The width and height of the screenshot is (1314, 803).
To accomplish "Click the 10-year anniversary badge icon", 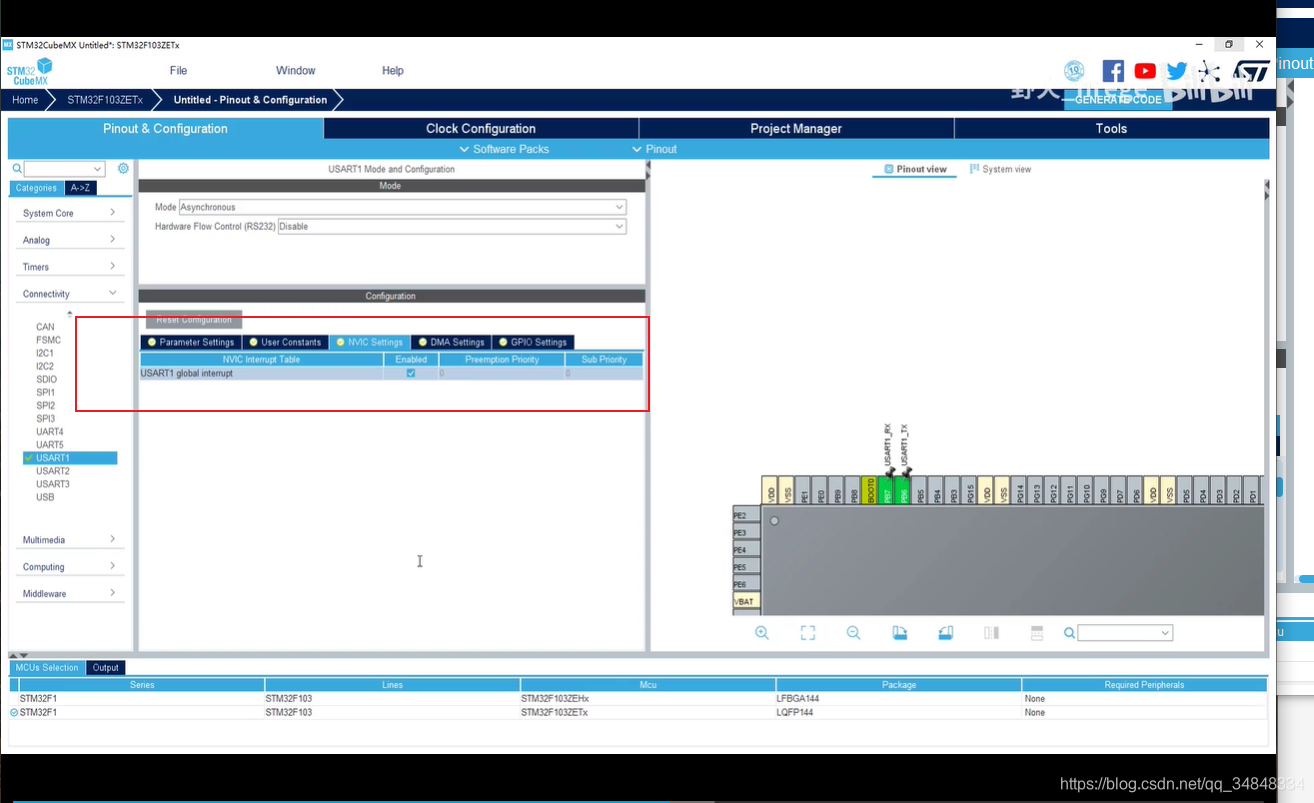I will tap(1074, 71).
